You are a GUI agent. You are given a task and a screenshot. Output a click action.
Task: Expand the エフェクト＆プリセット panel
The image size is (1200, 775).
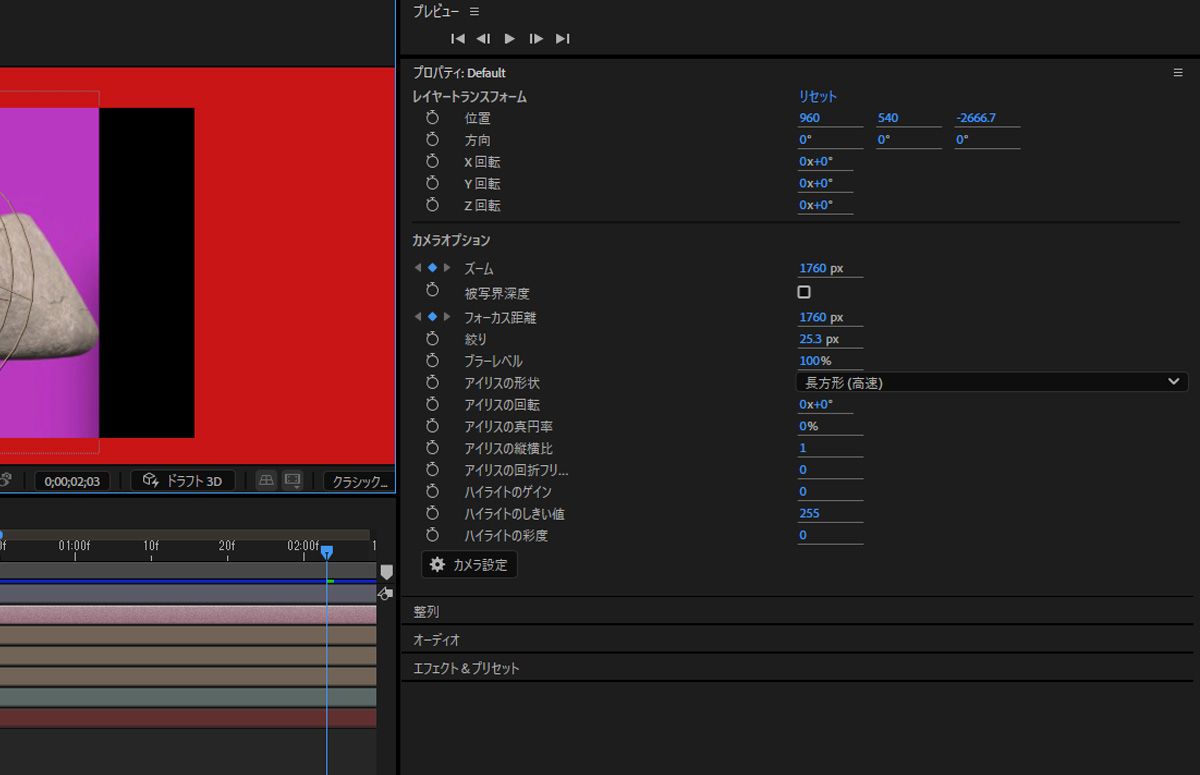[x=466, y=668]
